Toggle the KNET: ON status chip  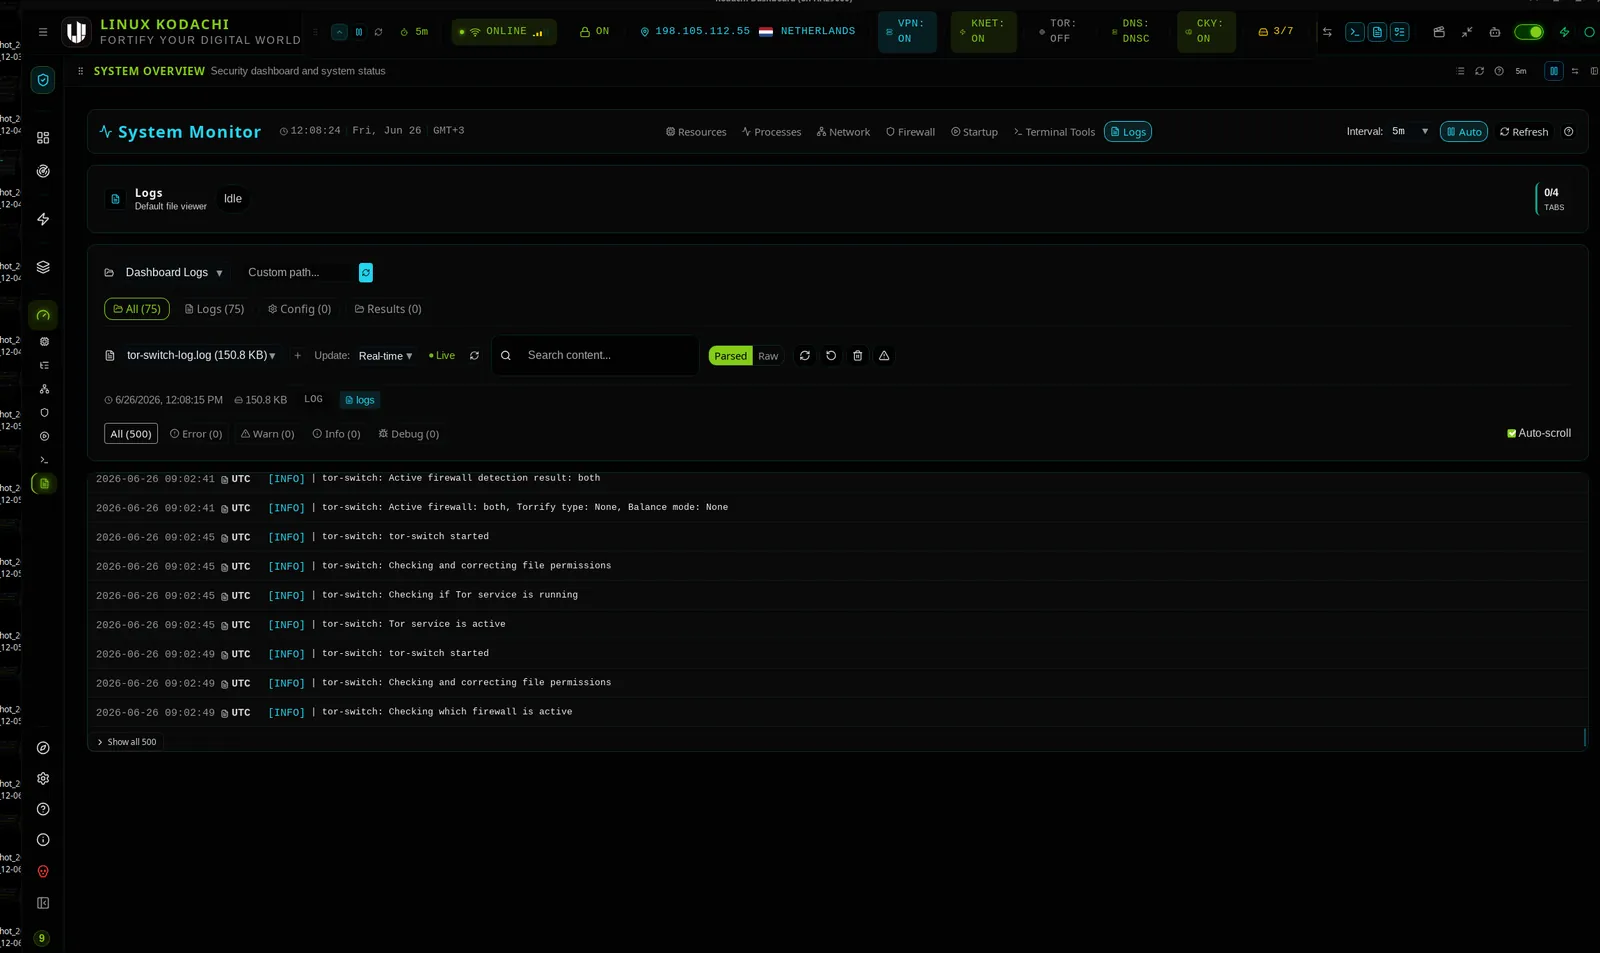tap(983, 32)
